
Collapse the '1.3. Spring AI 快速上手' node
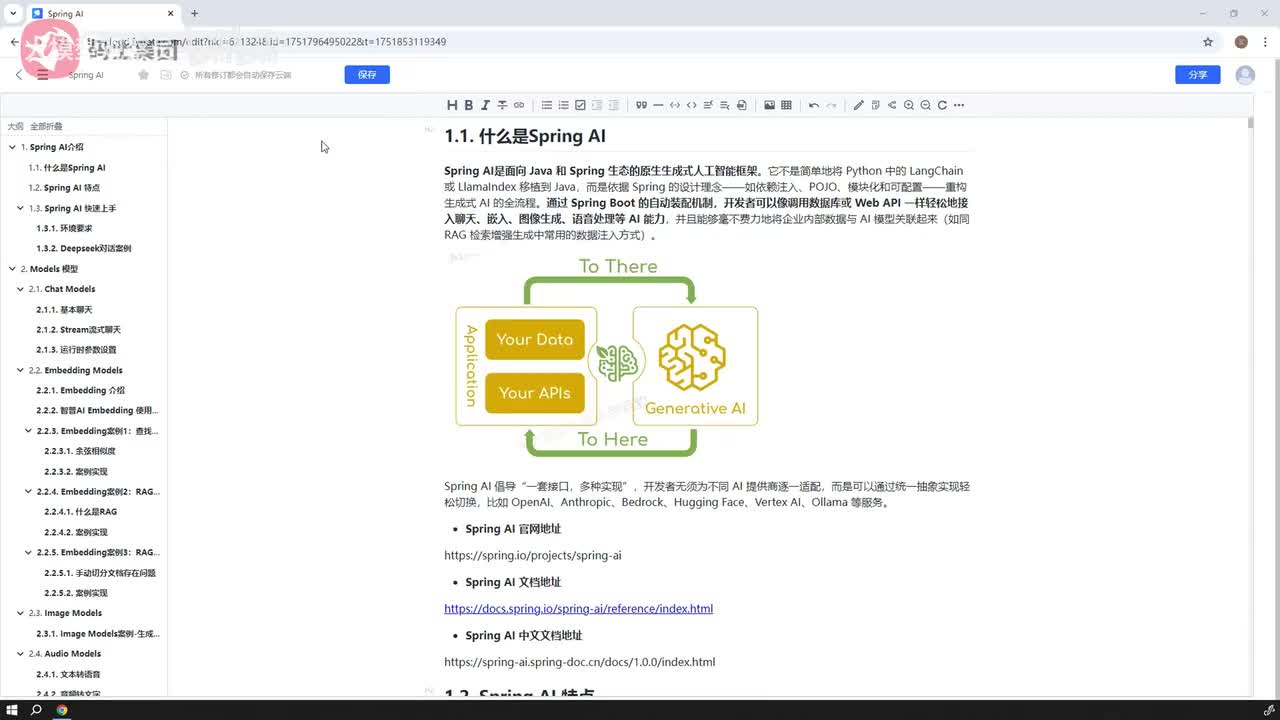point(20,208)
